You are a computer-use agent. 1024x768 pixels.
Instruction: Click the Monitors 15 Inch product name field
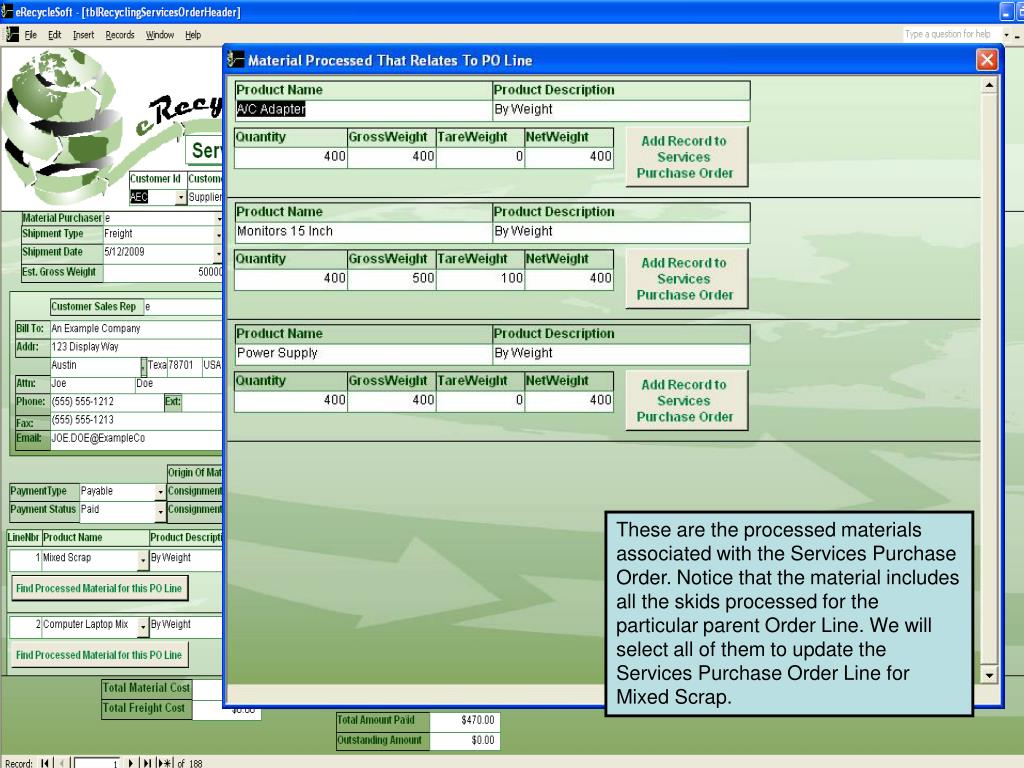tap(363, 231)
